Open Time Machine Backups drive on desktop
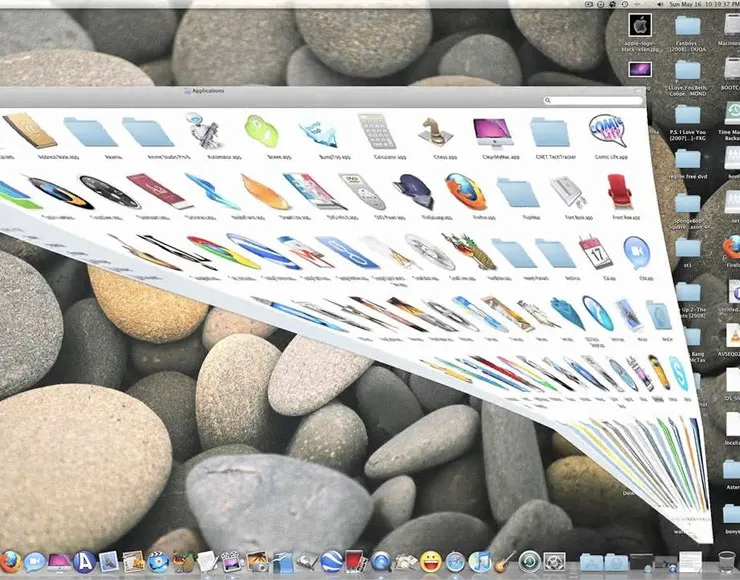This screenshot has height=580, width=740. 732,115
